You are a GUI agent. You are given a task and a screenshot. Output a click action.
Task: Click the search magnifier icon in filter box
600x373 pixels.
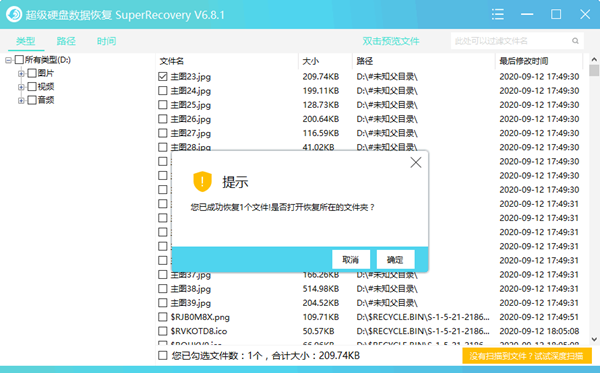coord(575,41)
